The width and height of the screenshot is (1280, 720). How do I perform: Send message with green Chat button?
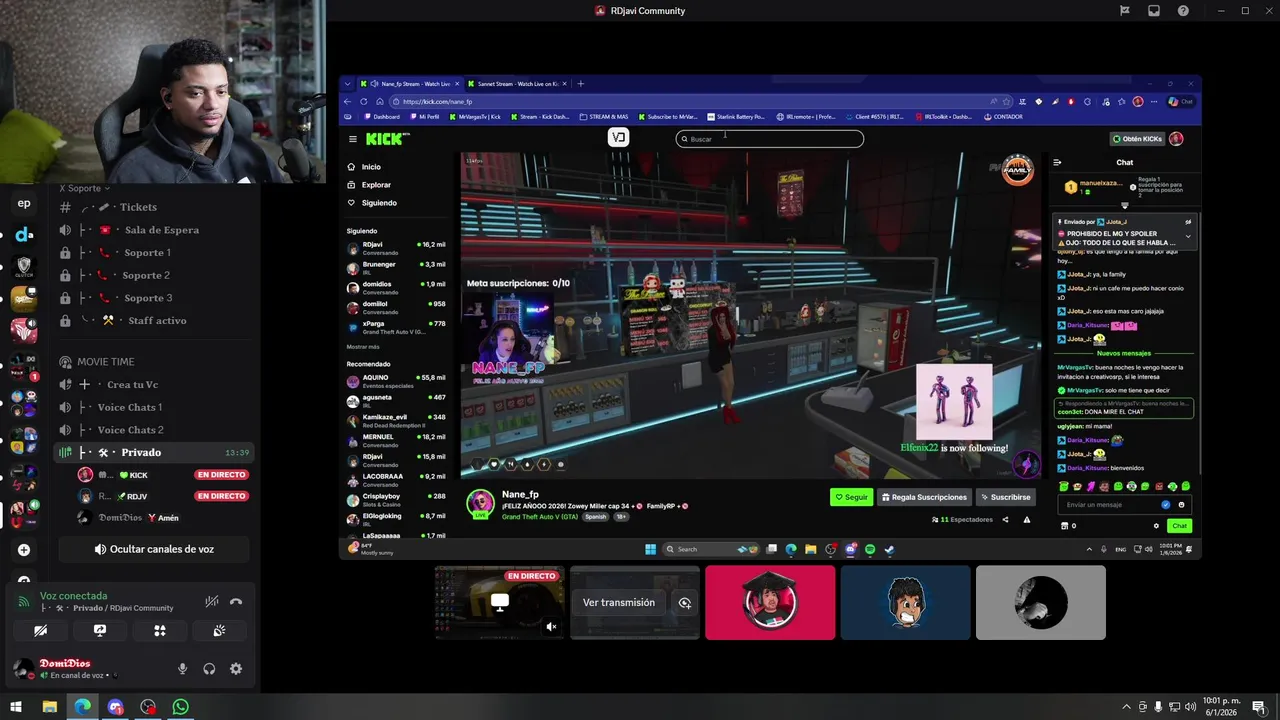click(x=1180, y=526)
